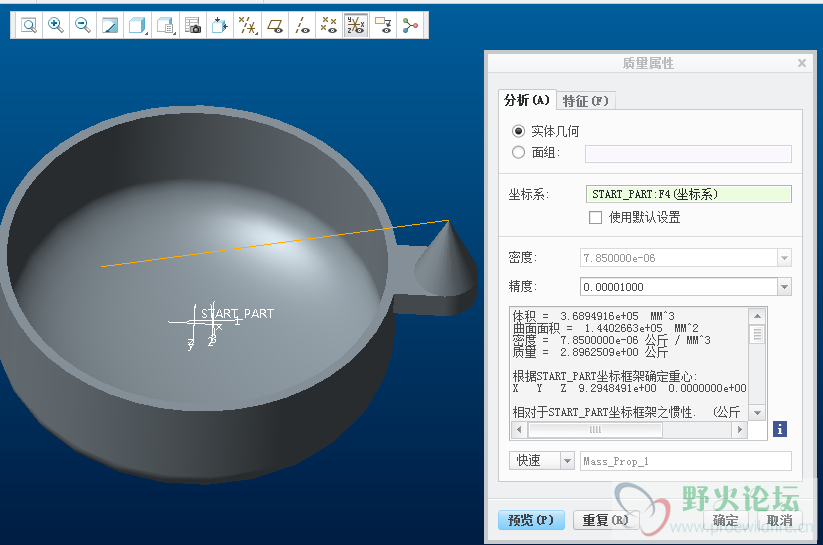This screenshot has width=823, height=545.
Task: Click the 取消 cancel button
Action: pyautogui.click(x=779, y=520)
